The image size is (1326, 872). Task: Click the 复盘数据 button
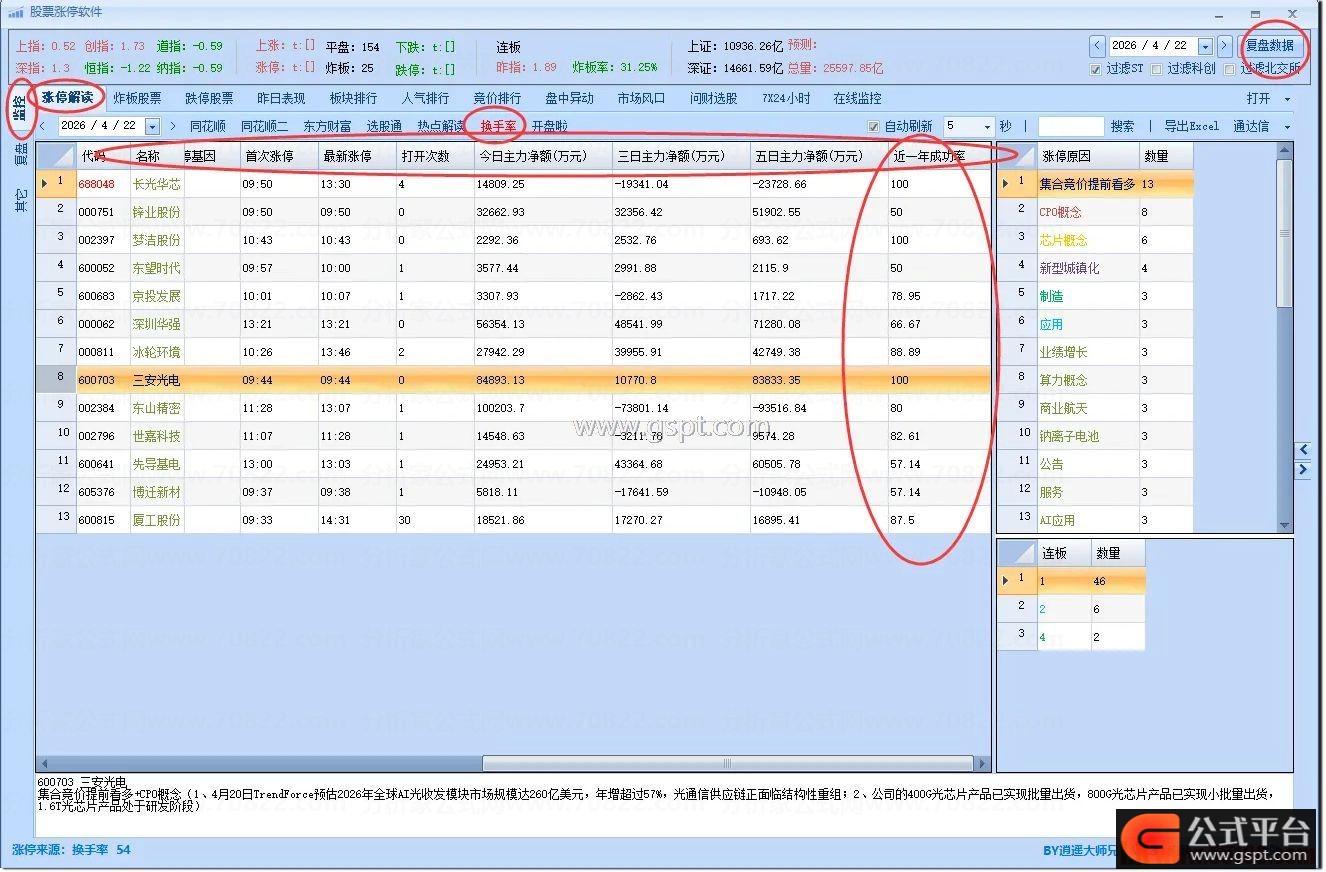(x=1269, y=45)
